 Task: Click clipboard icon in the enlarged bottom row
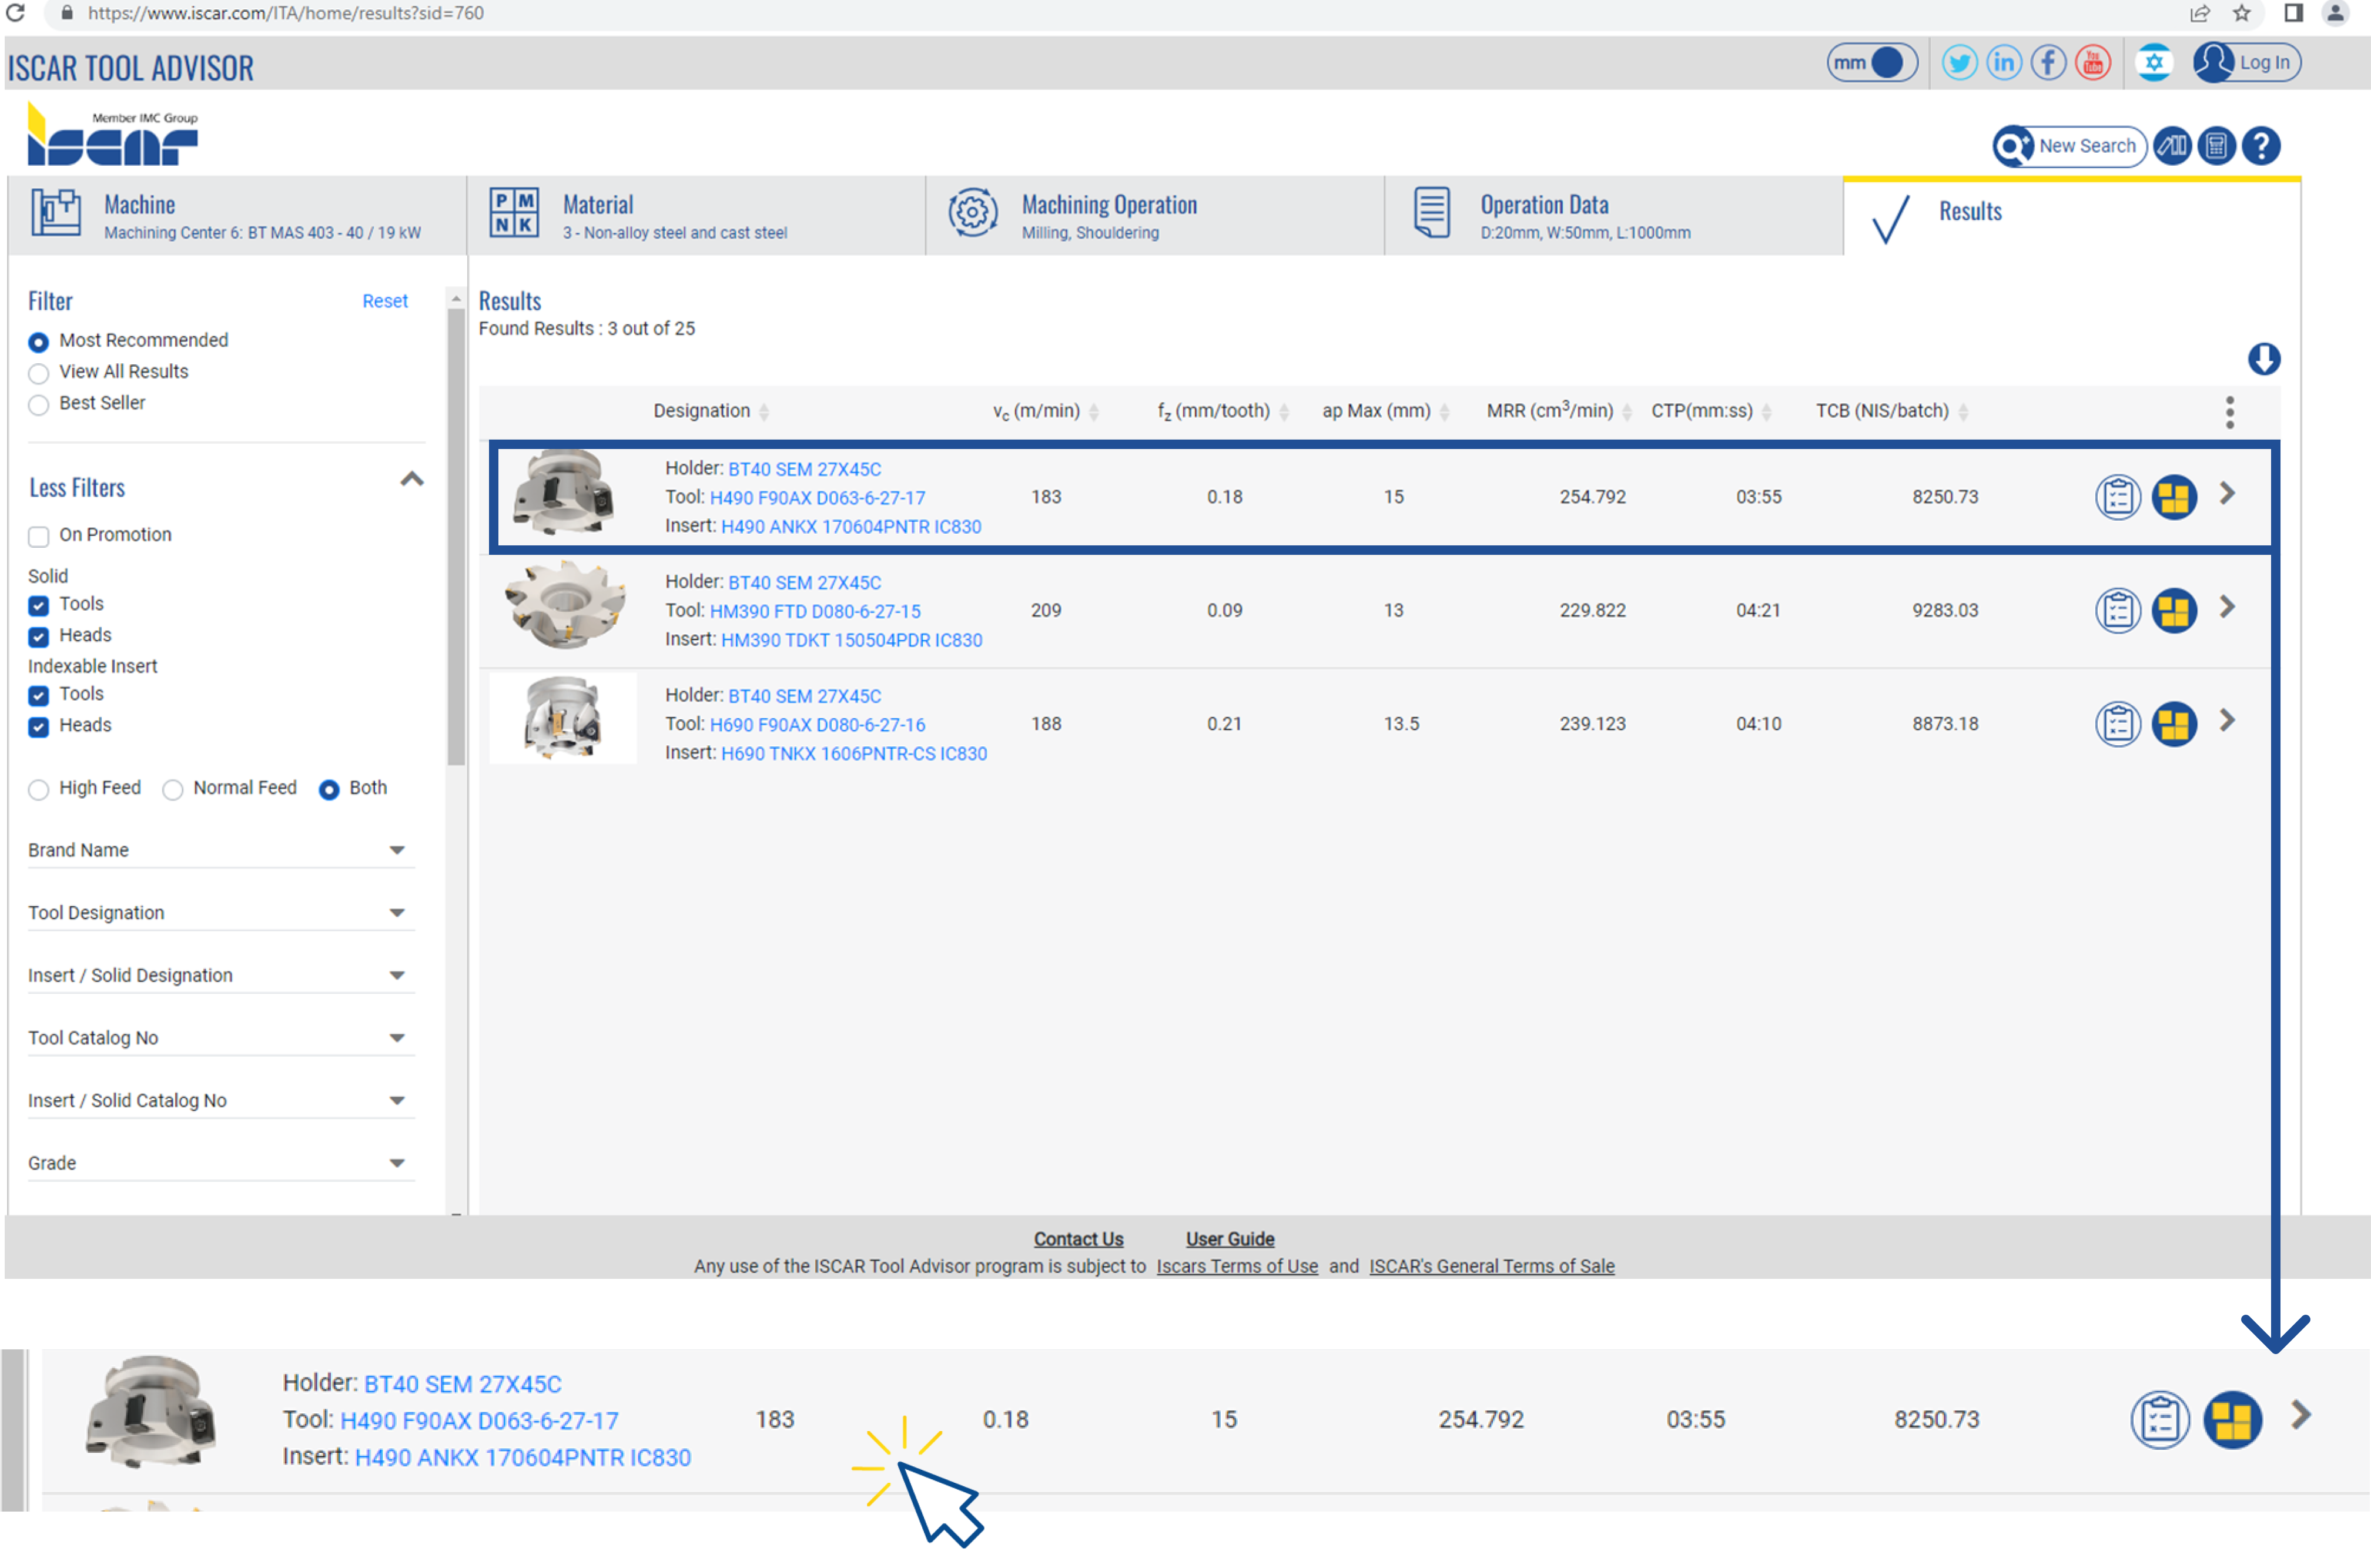pos(2160,1419)
